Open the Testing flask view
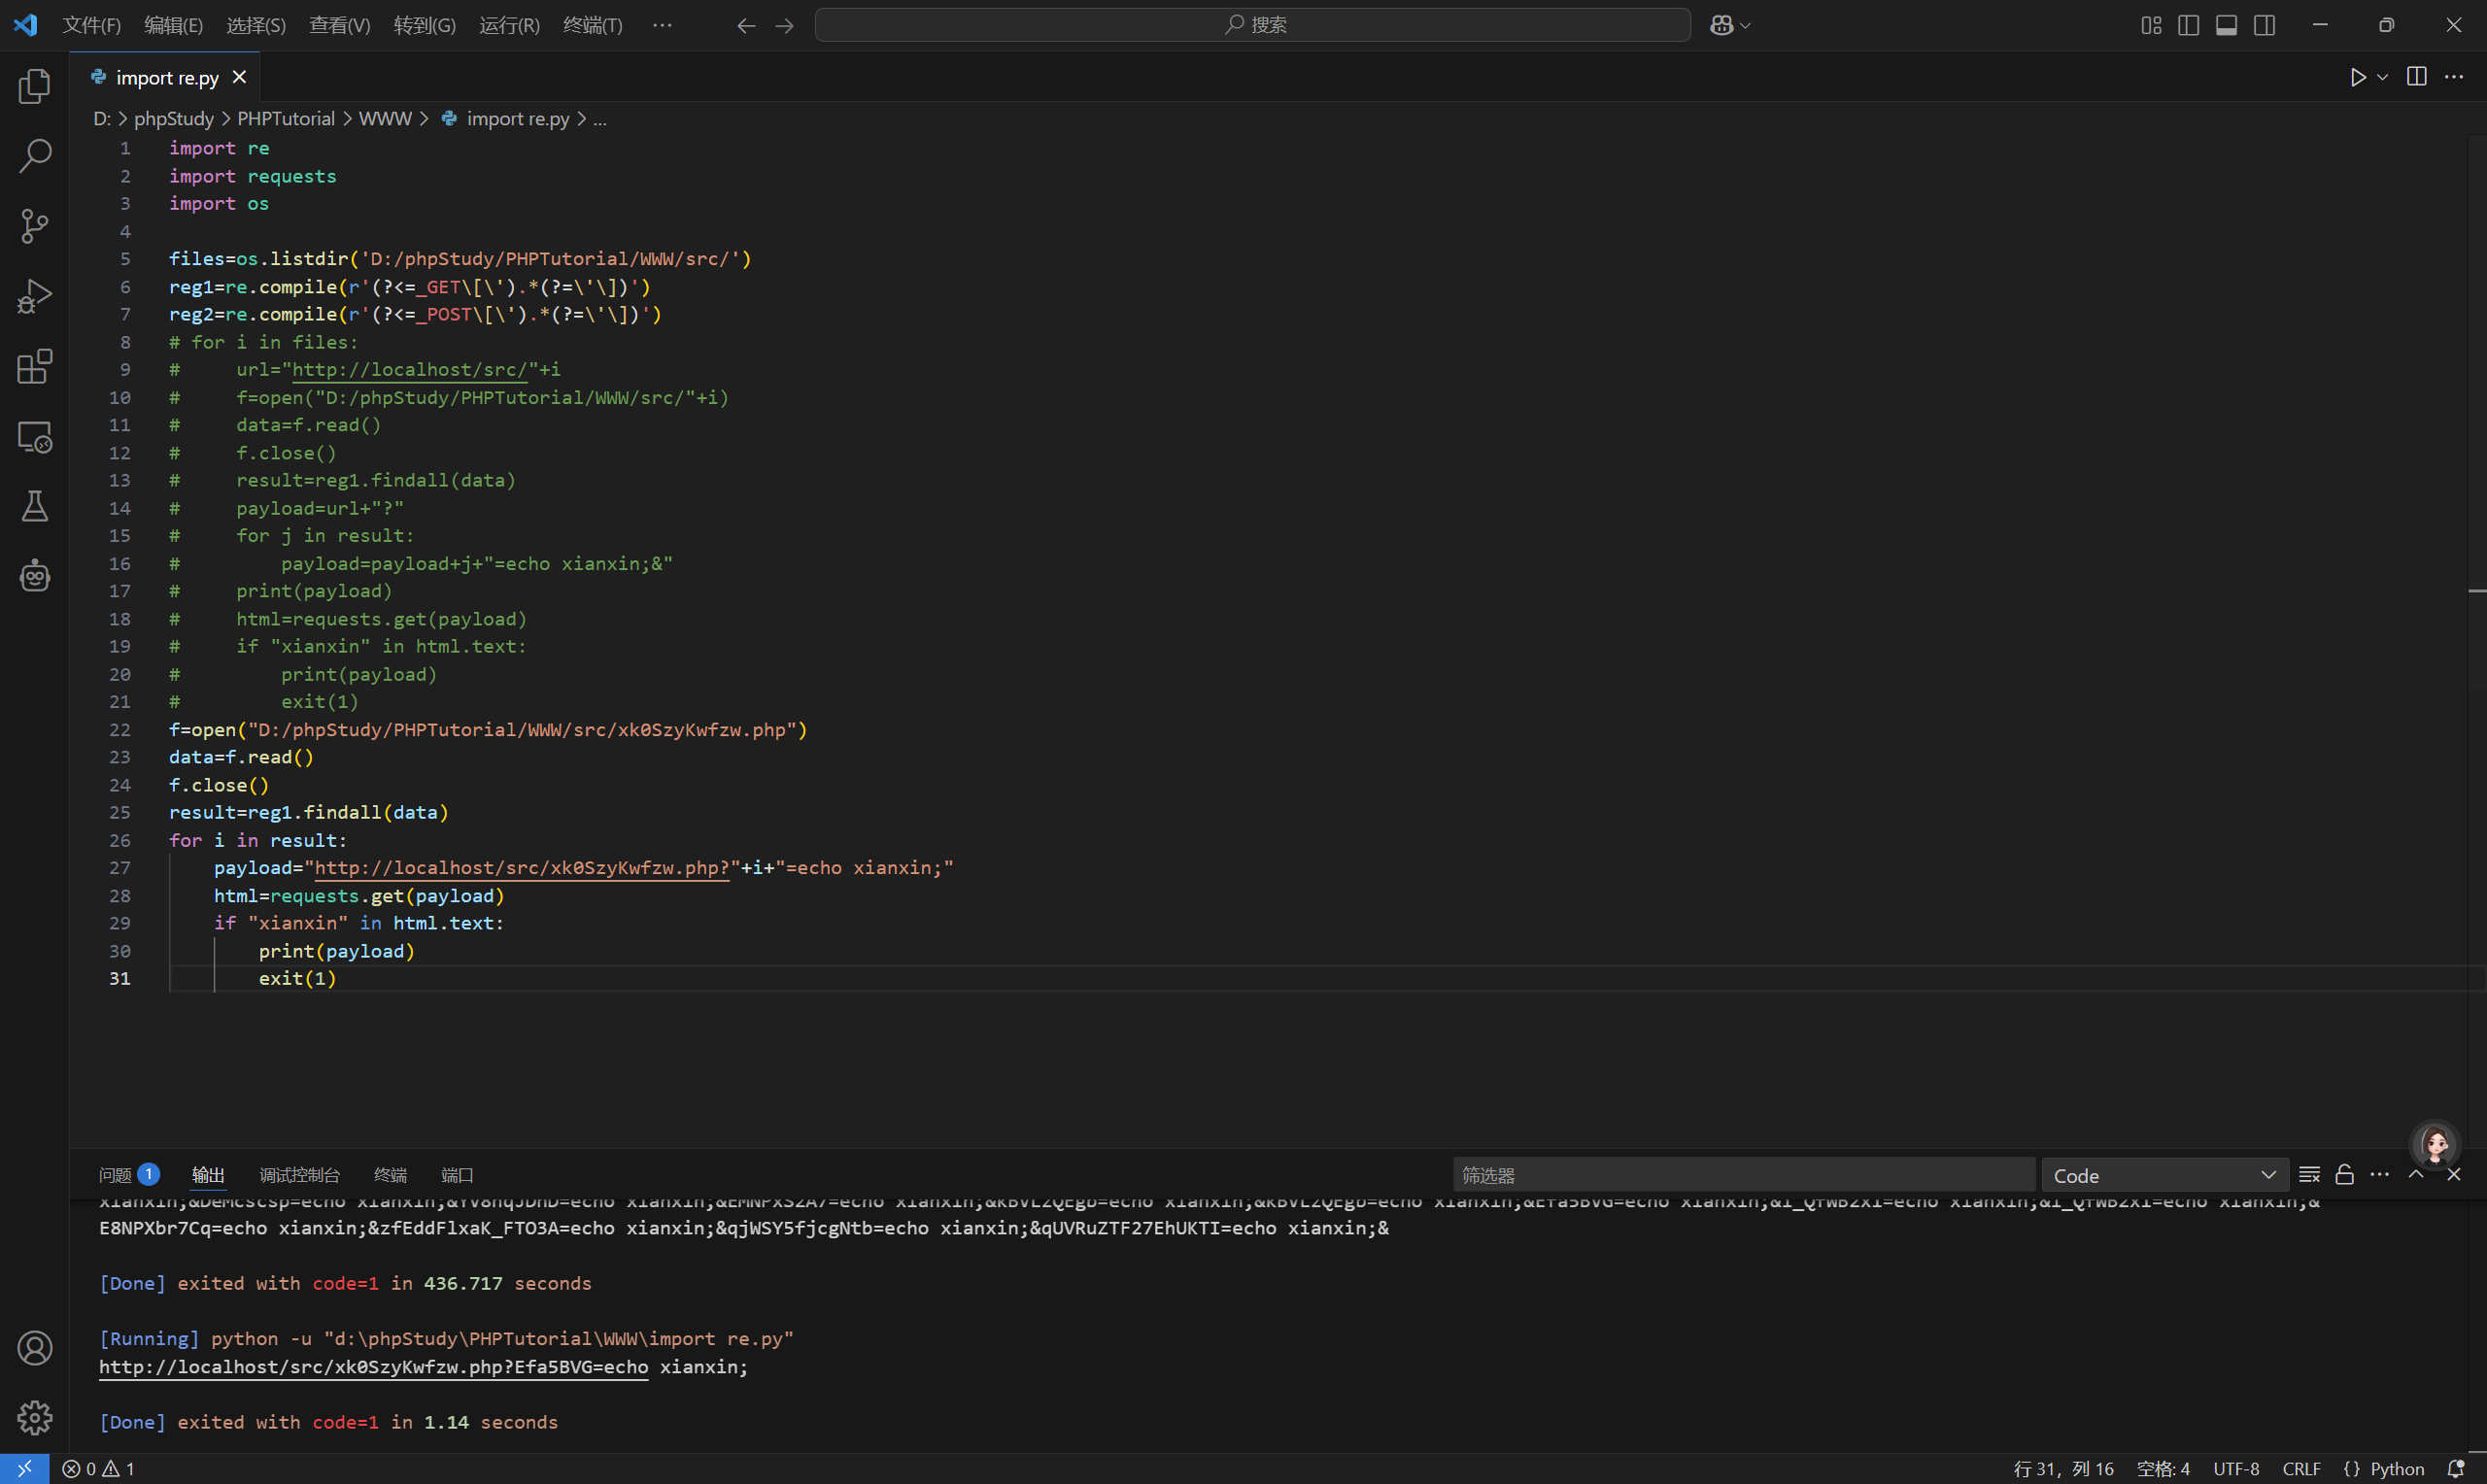The height and width of the screenshot is (1484, 2487). (x=35, y=506)
